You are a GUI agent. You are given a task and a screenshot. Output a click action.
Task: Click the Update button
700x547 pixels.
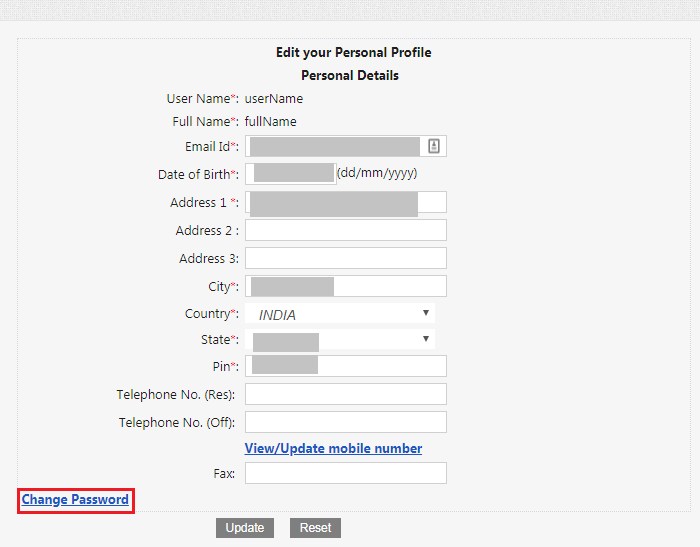(245, 528)
